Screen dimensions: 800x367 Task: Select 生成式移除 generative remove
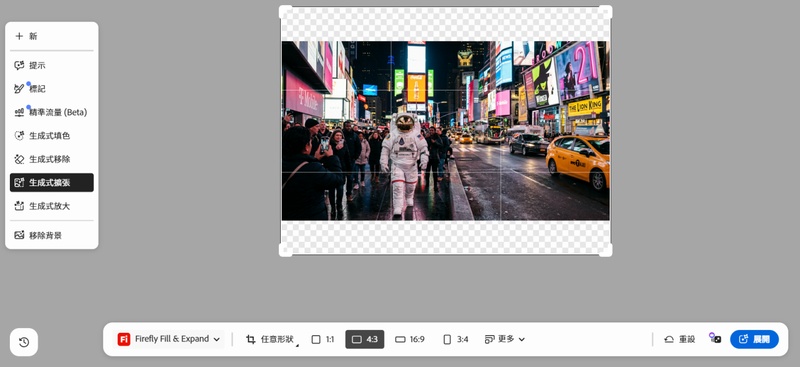click(52, 159)
